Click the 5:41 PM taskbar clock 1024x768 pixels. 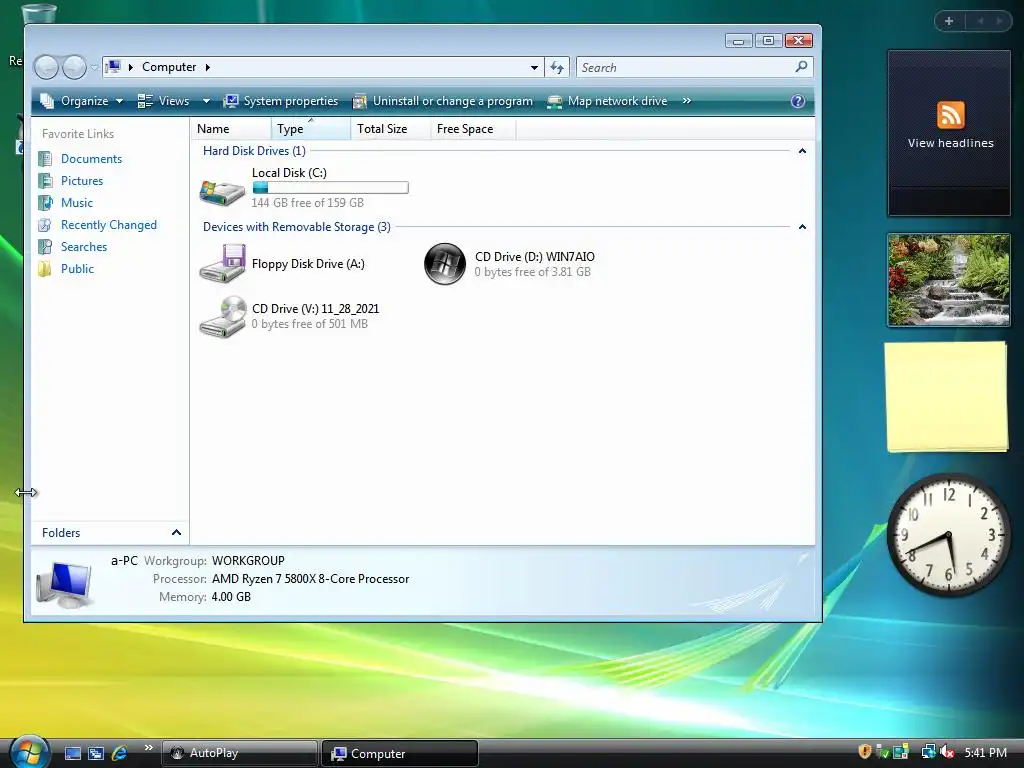tap(985, 752)
